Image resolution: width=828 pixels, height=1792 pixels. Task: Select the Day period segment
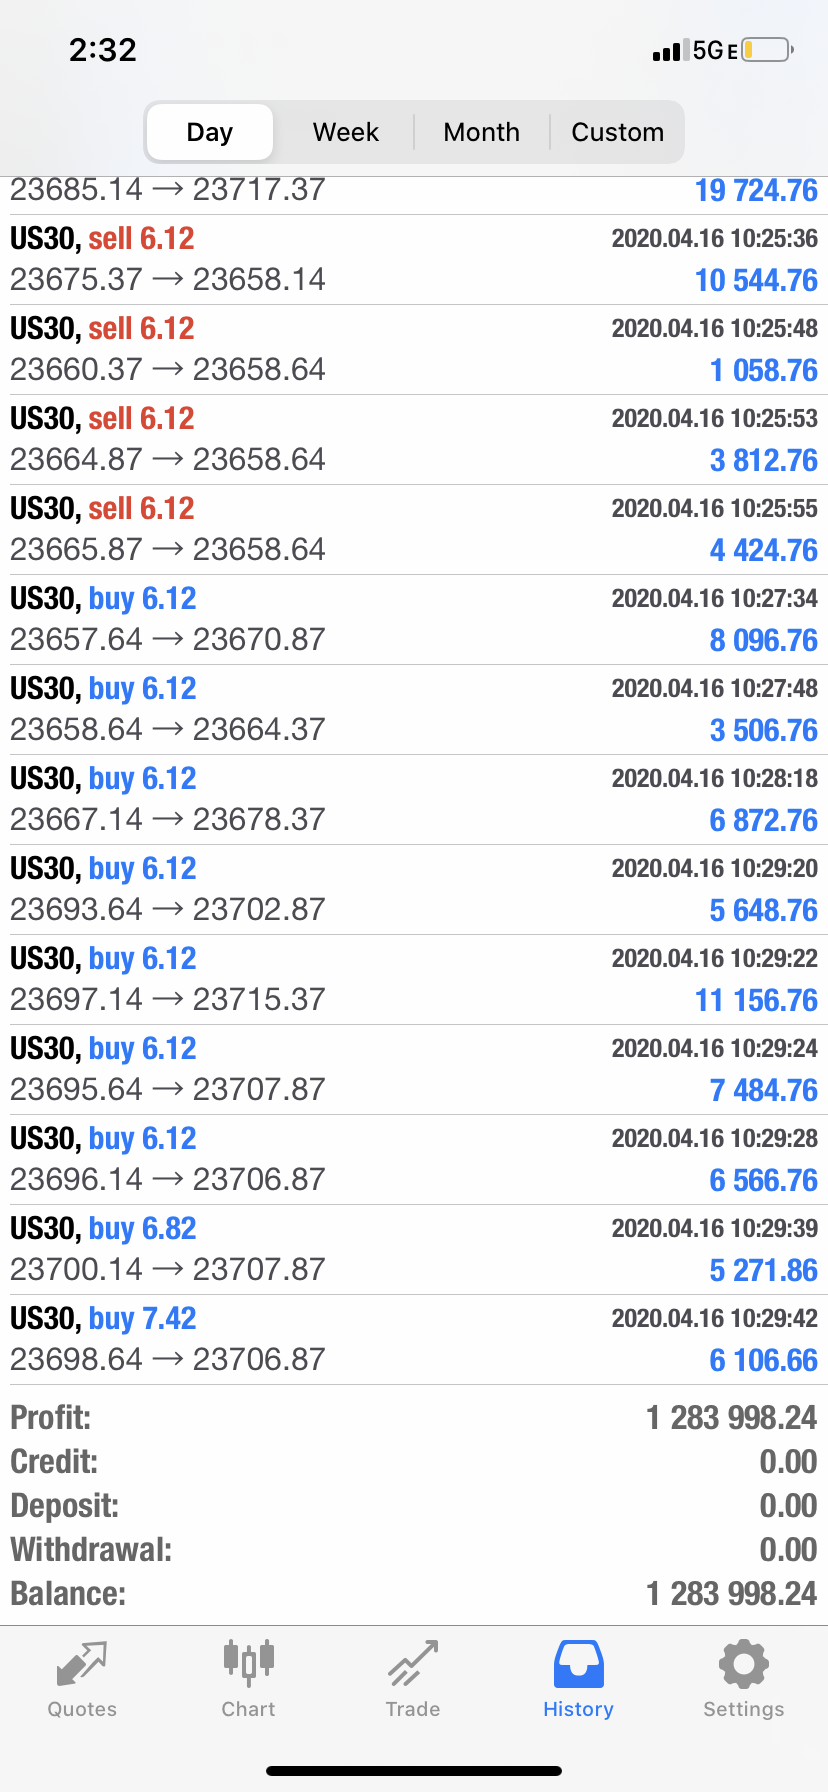point(210,132)
